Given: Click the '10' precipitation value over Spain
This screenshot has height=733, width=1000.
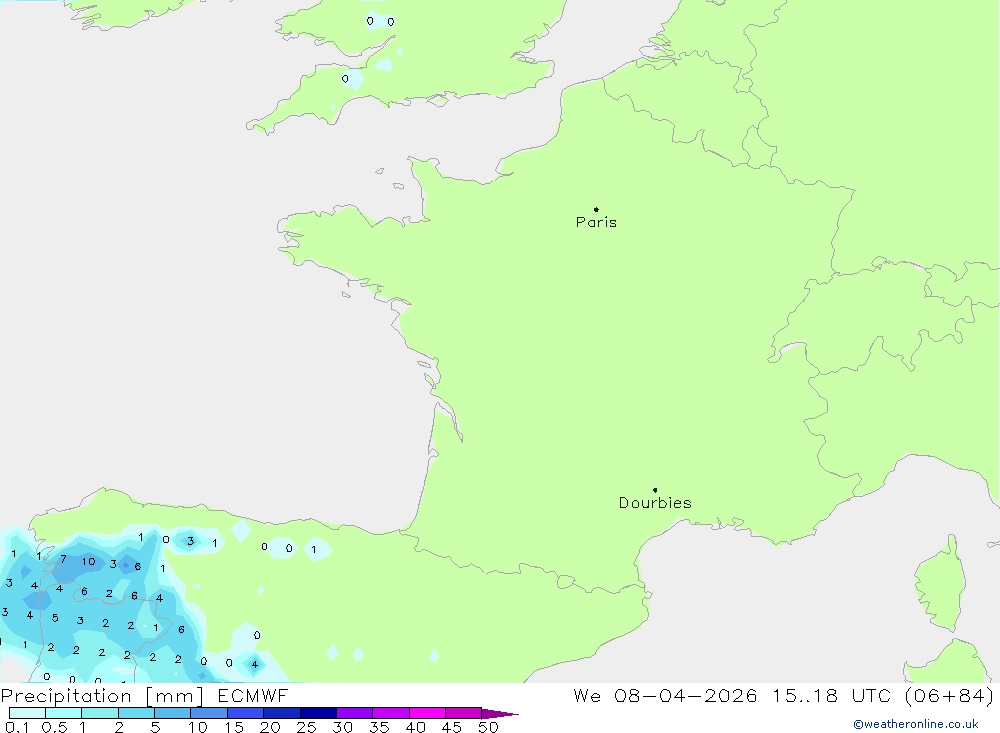Looking at the screenshot, I should pos(88,562).
